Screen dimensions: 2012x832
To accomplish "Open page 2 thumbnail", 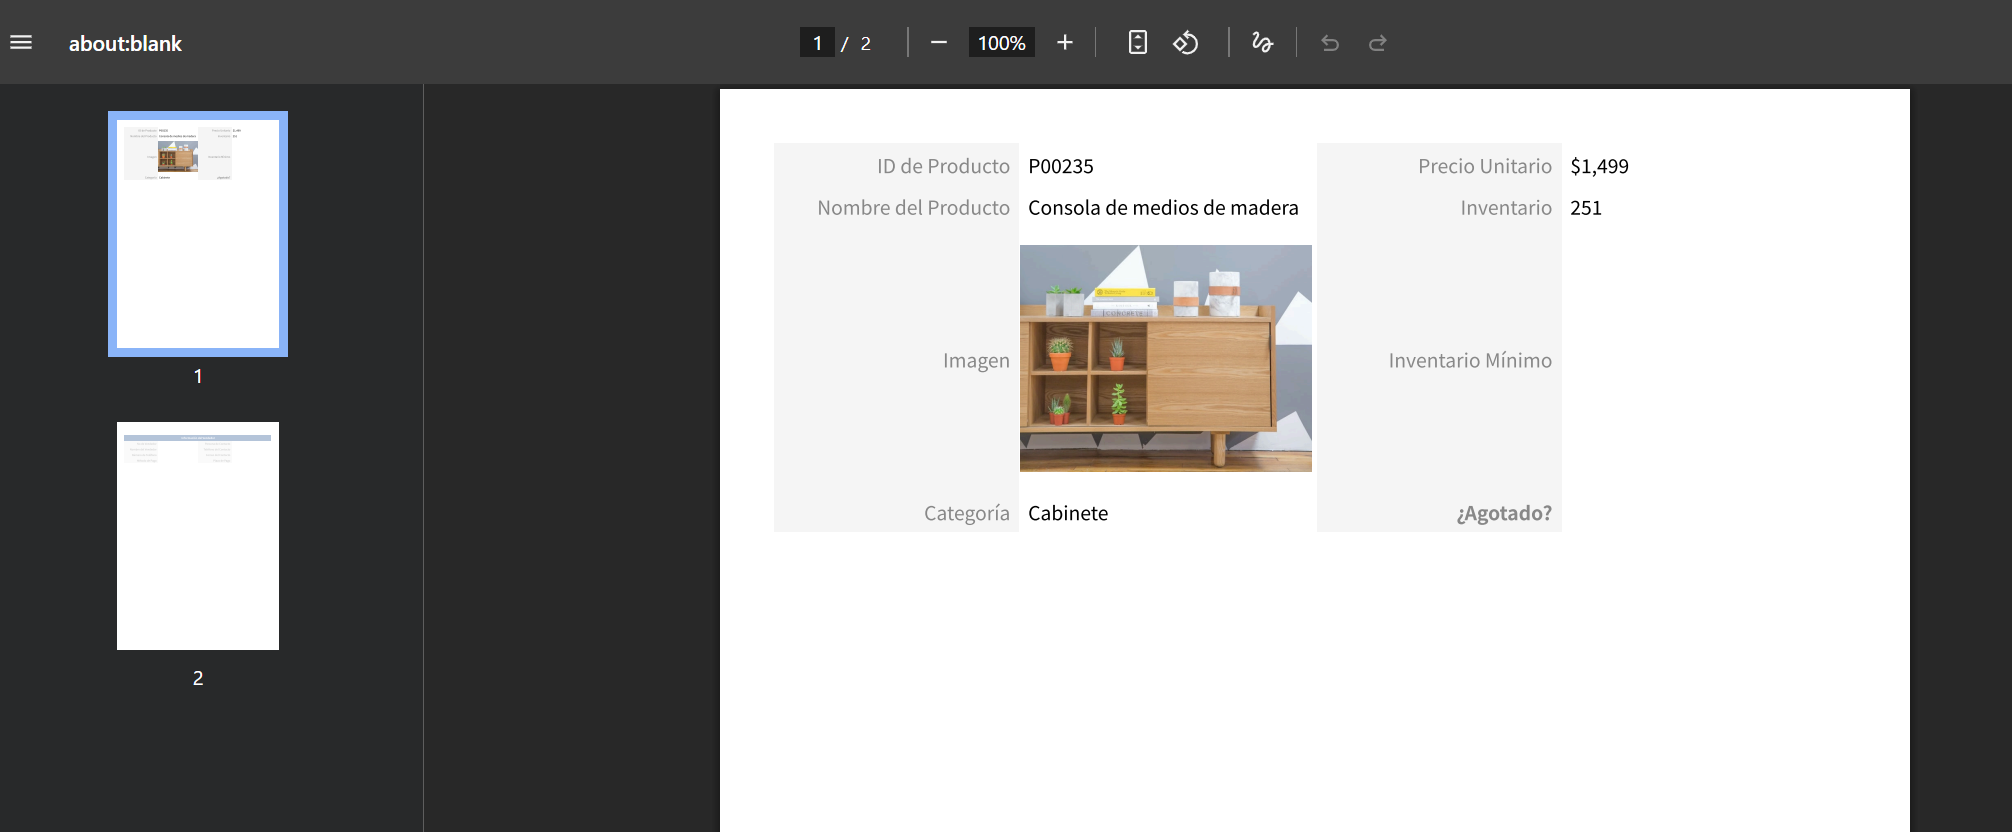I will pyautogui.click(x=198, y=536).
